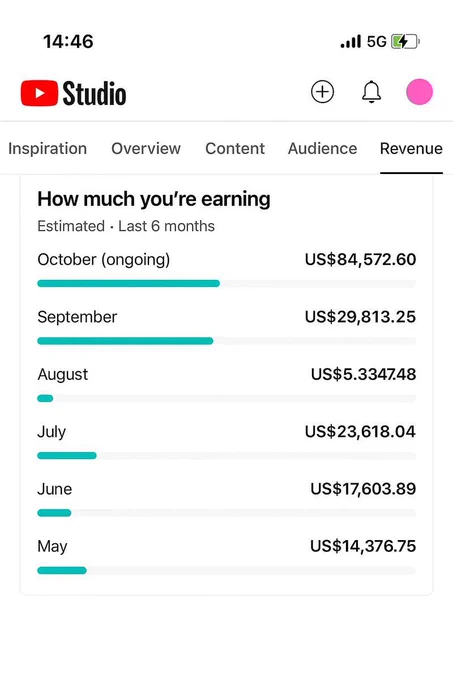Select the June earnings row label
The image size is (453, 680).
55,489
